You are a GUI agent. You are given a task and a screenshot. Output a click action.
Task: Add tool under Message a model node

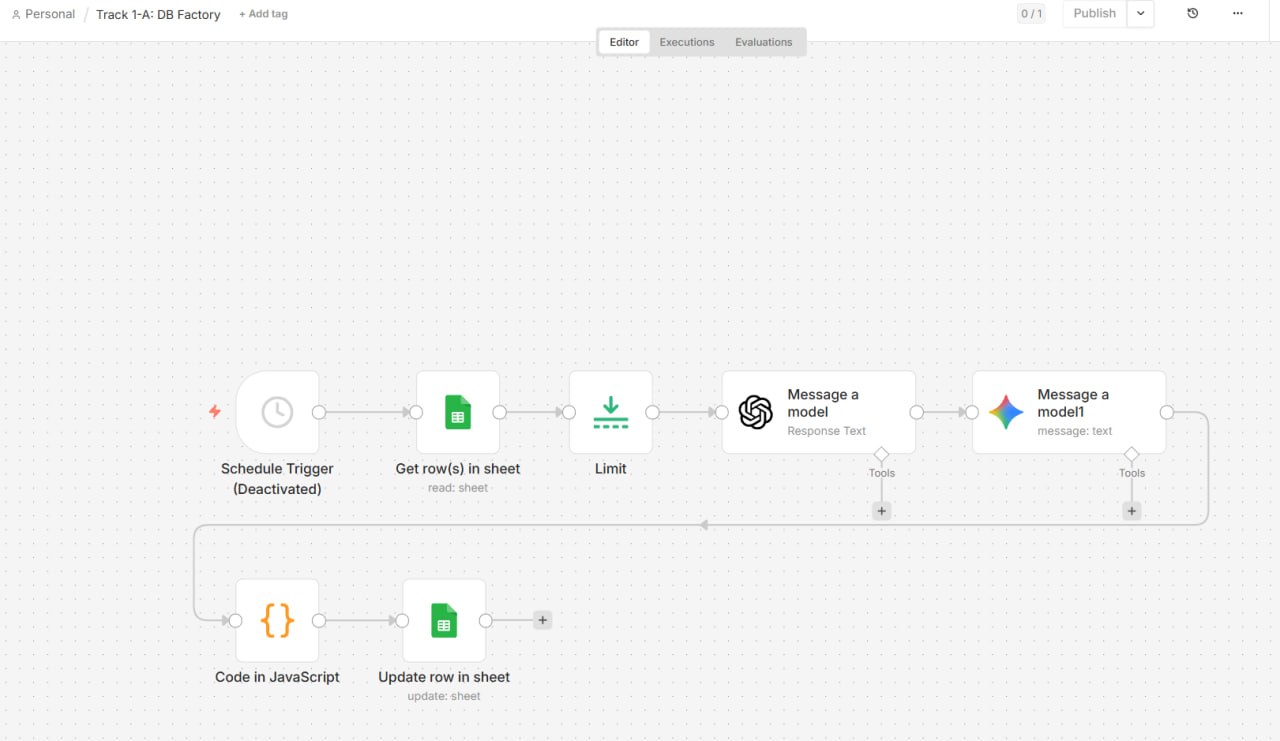coord(881,511)
